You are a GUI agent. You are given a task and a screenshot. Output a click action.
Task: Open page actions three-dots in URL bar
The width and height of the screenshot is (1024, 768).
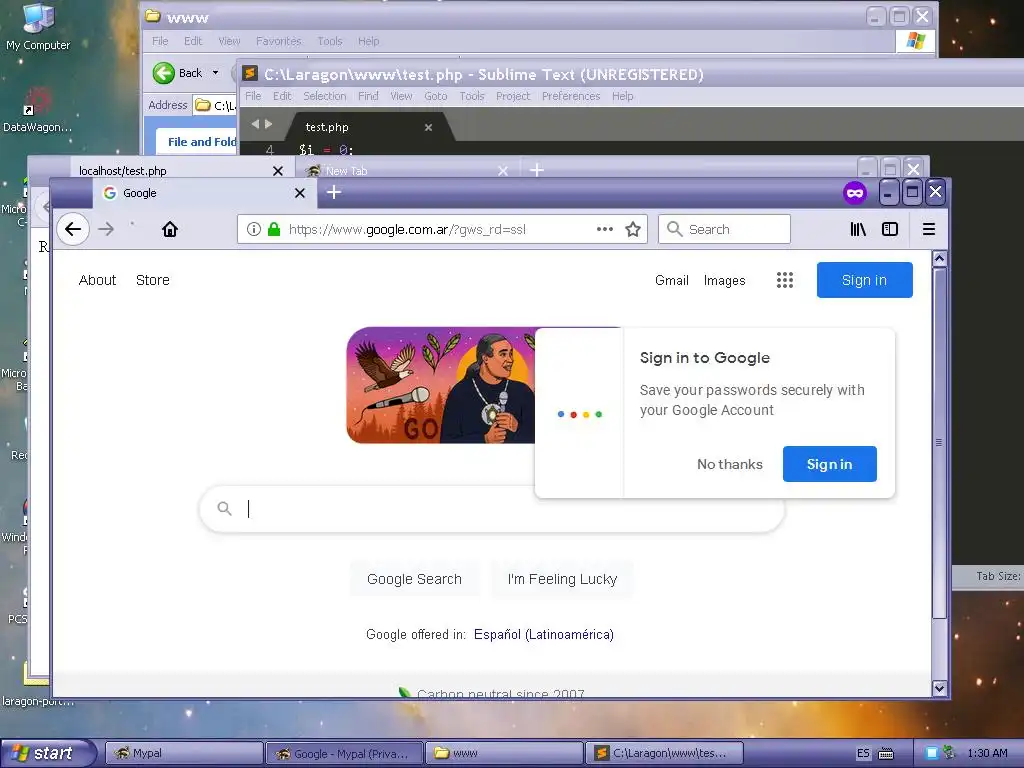coord(605,229)
